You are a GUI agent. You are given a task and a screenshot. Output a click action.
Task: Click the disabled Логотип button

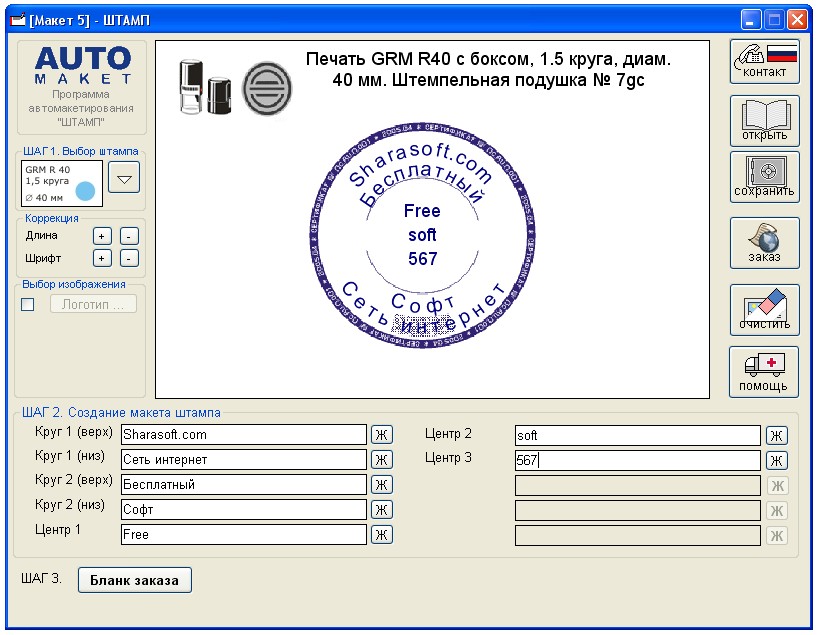click(x=93, y=304)
